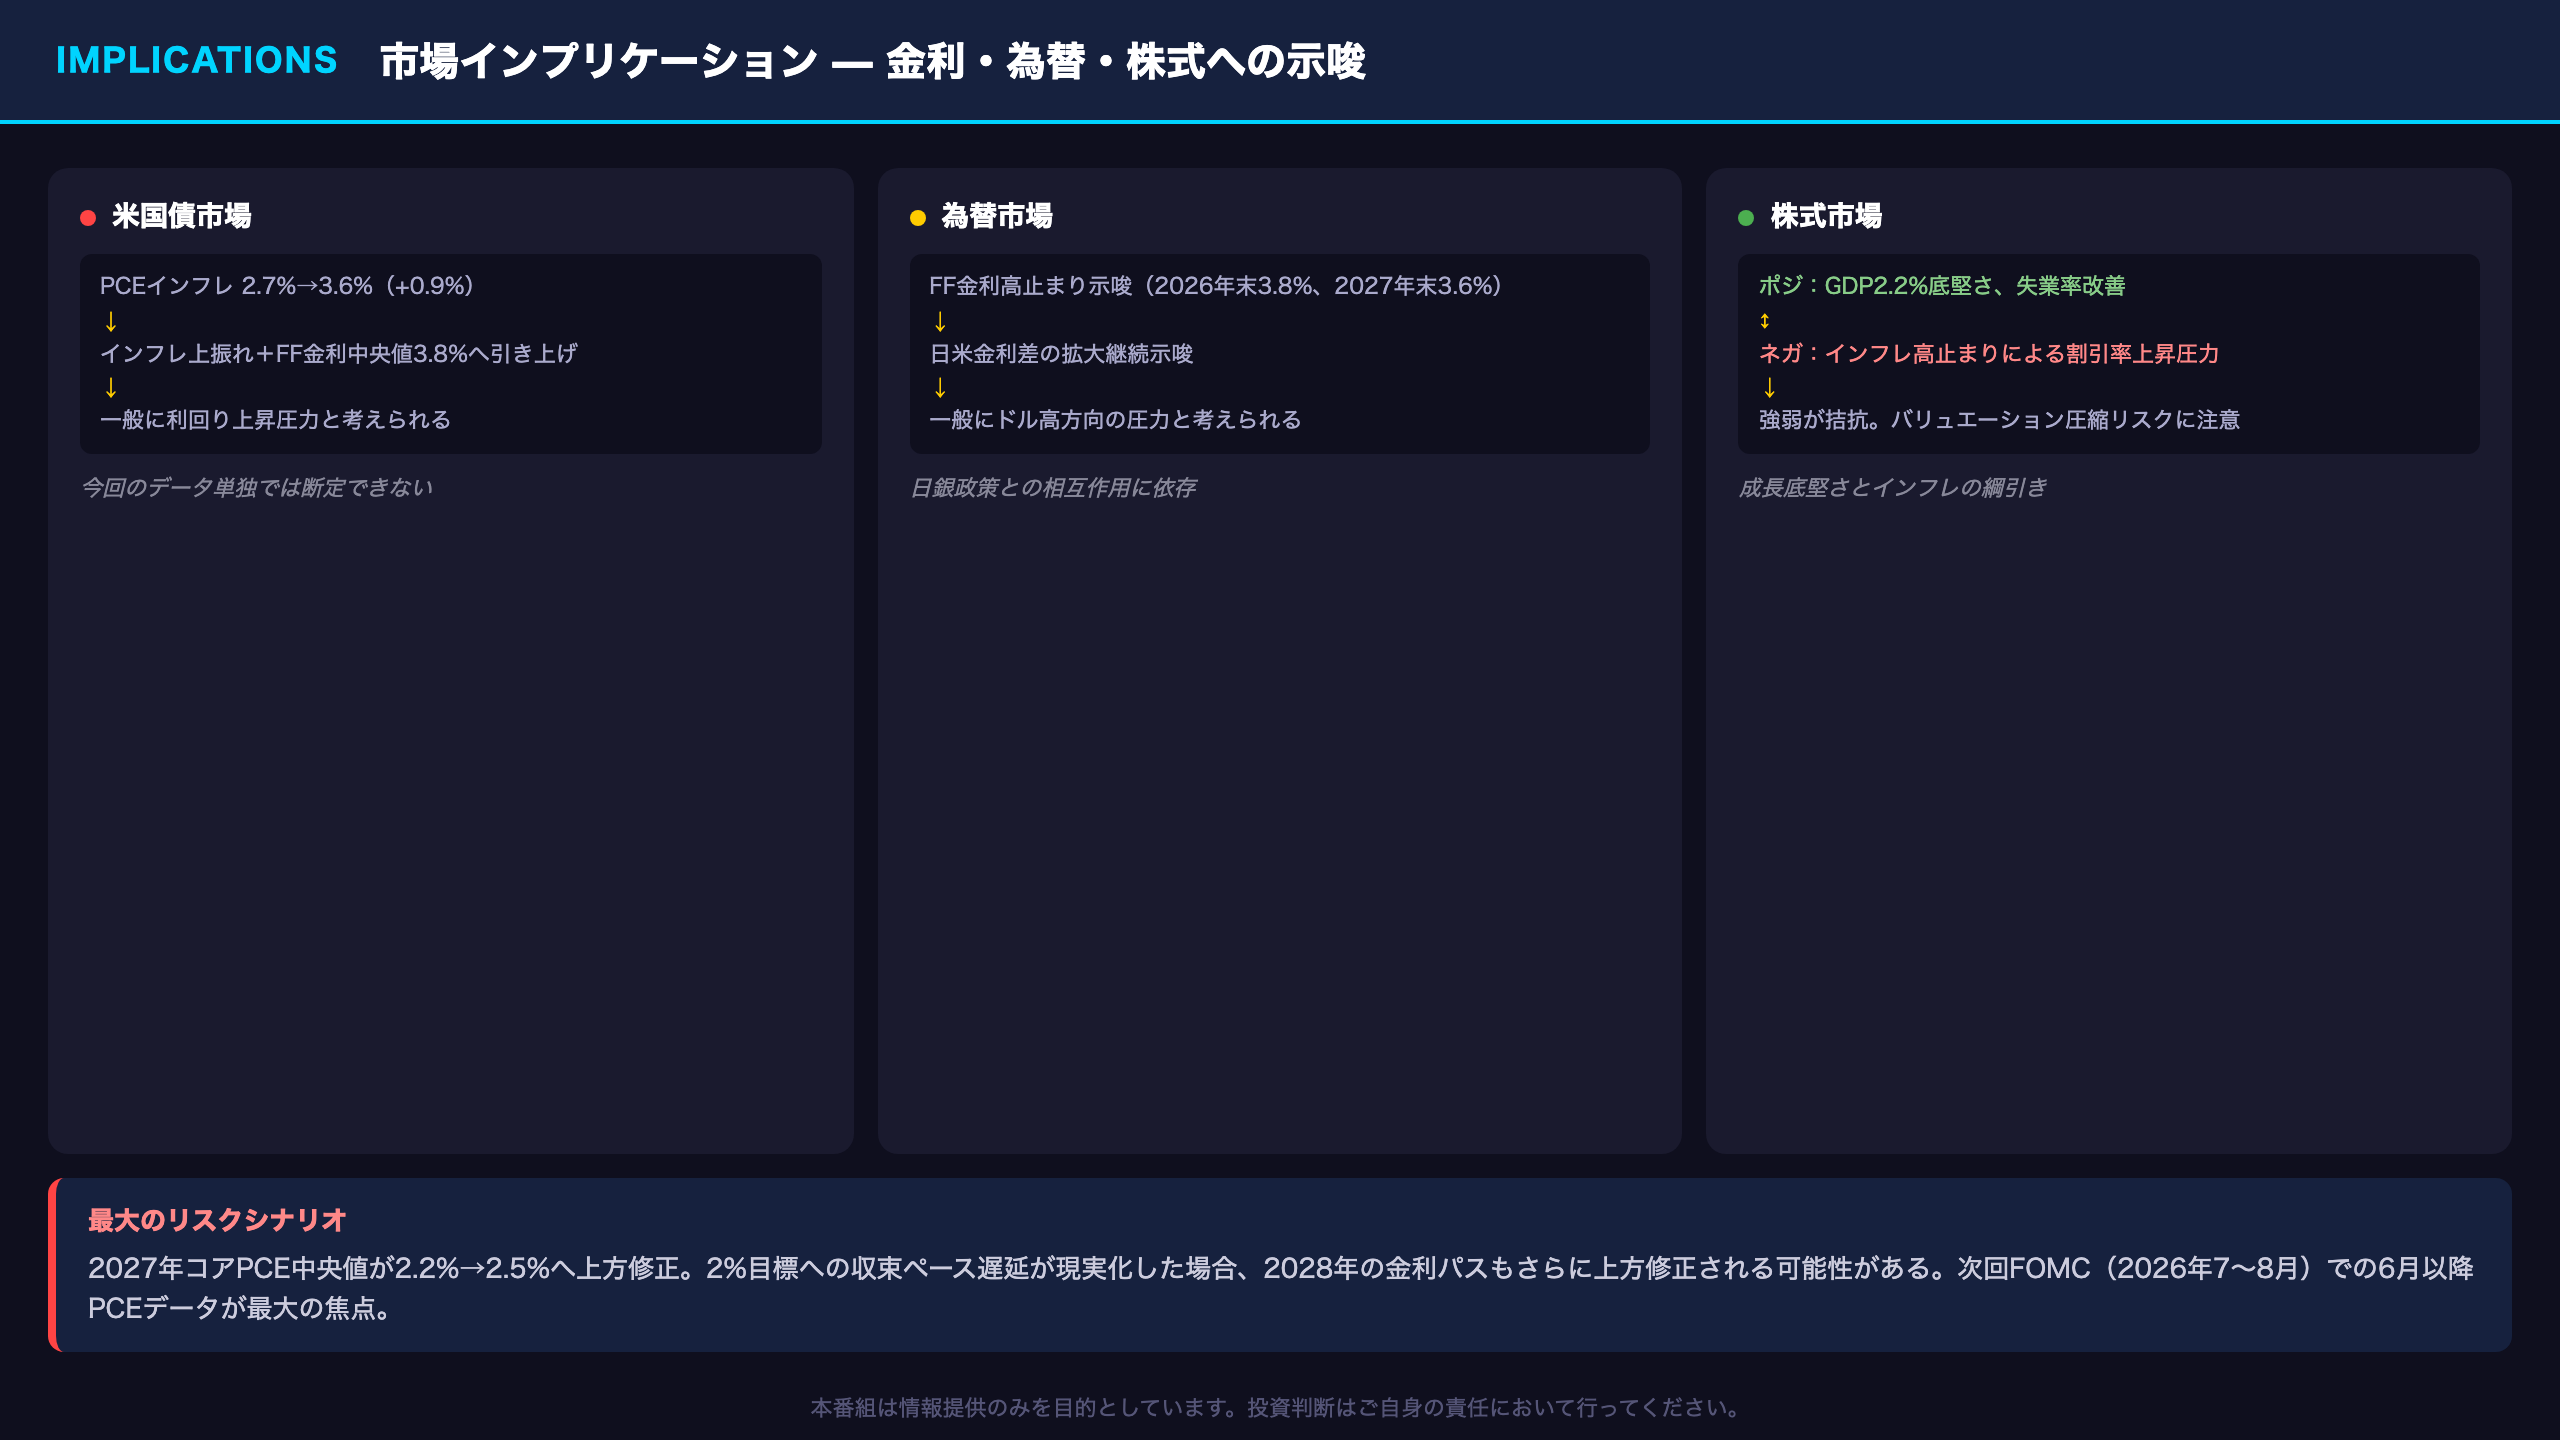Click the note 今回のデータ単独では断定できない
The height and width of the screenshot is (1440, 2560).
point(257,488)
